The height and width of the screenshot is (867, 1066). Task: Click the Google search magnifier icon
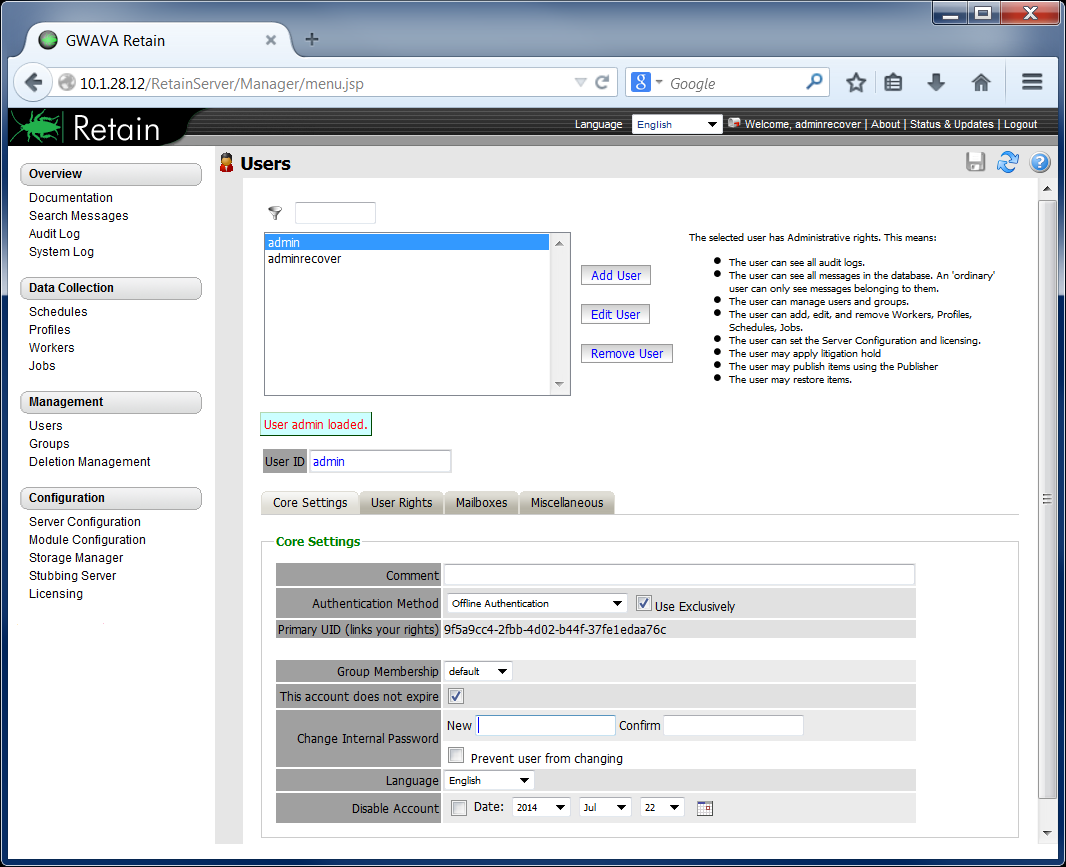pyautogui.click(x=814, y=82)
